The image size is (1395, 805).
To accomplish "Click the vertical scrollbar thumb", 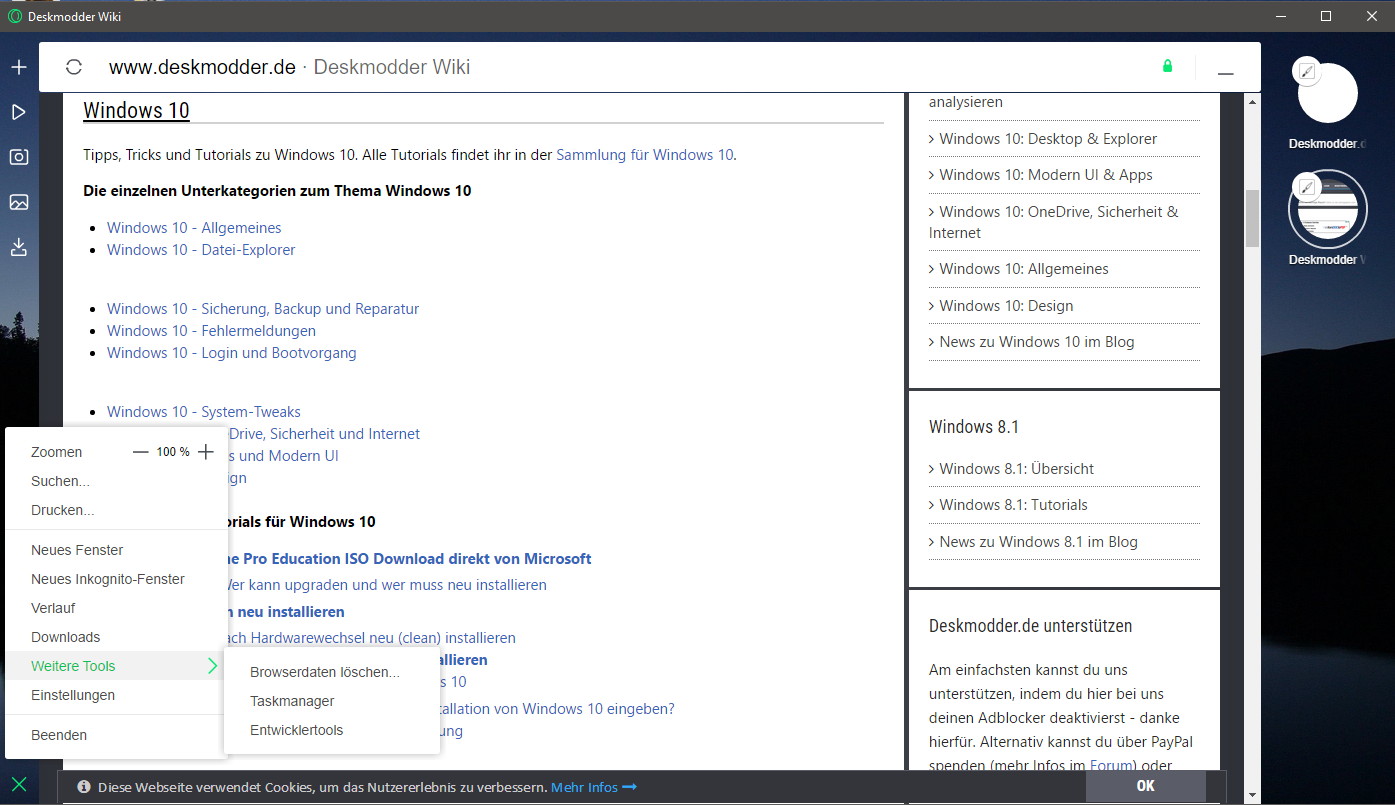I will 1252,218.
